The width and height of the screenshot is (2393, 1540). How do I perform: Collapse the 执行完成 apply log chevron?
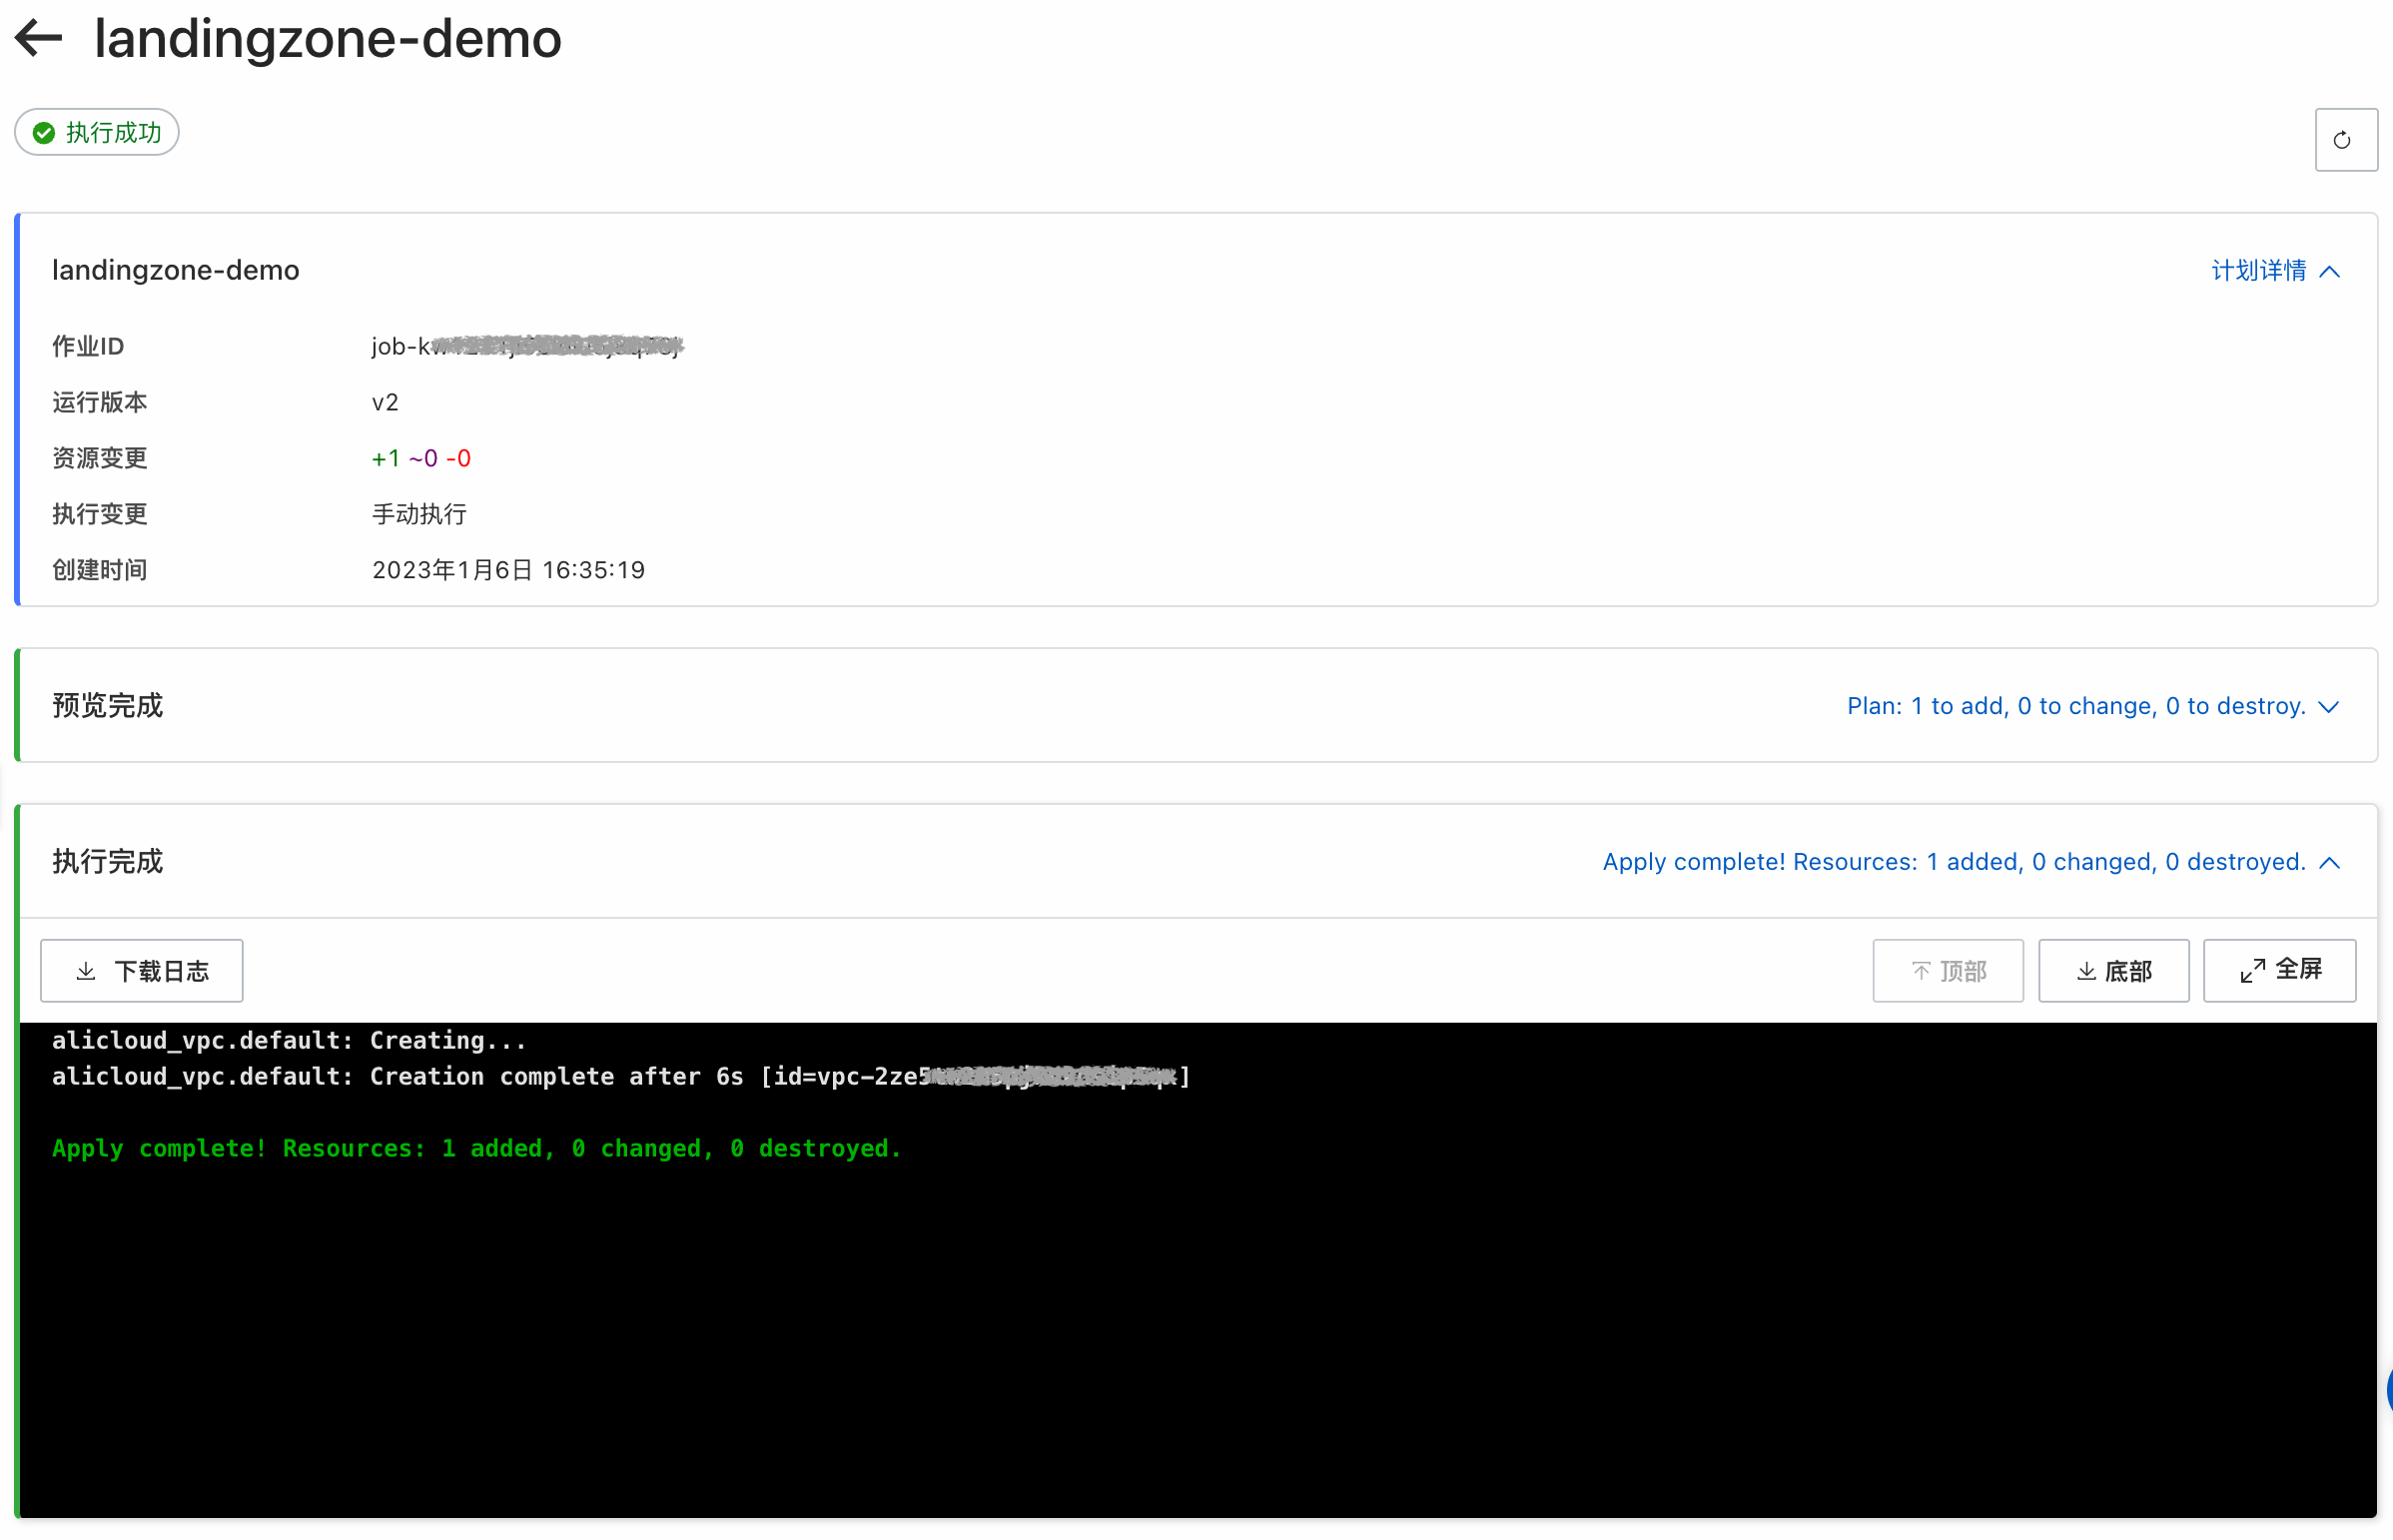click(2330, 862)
